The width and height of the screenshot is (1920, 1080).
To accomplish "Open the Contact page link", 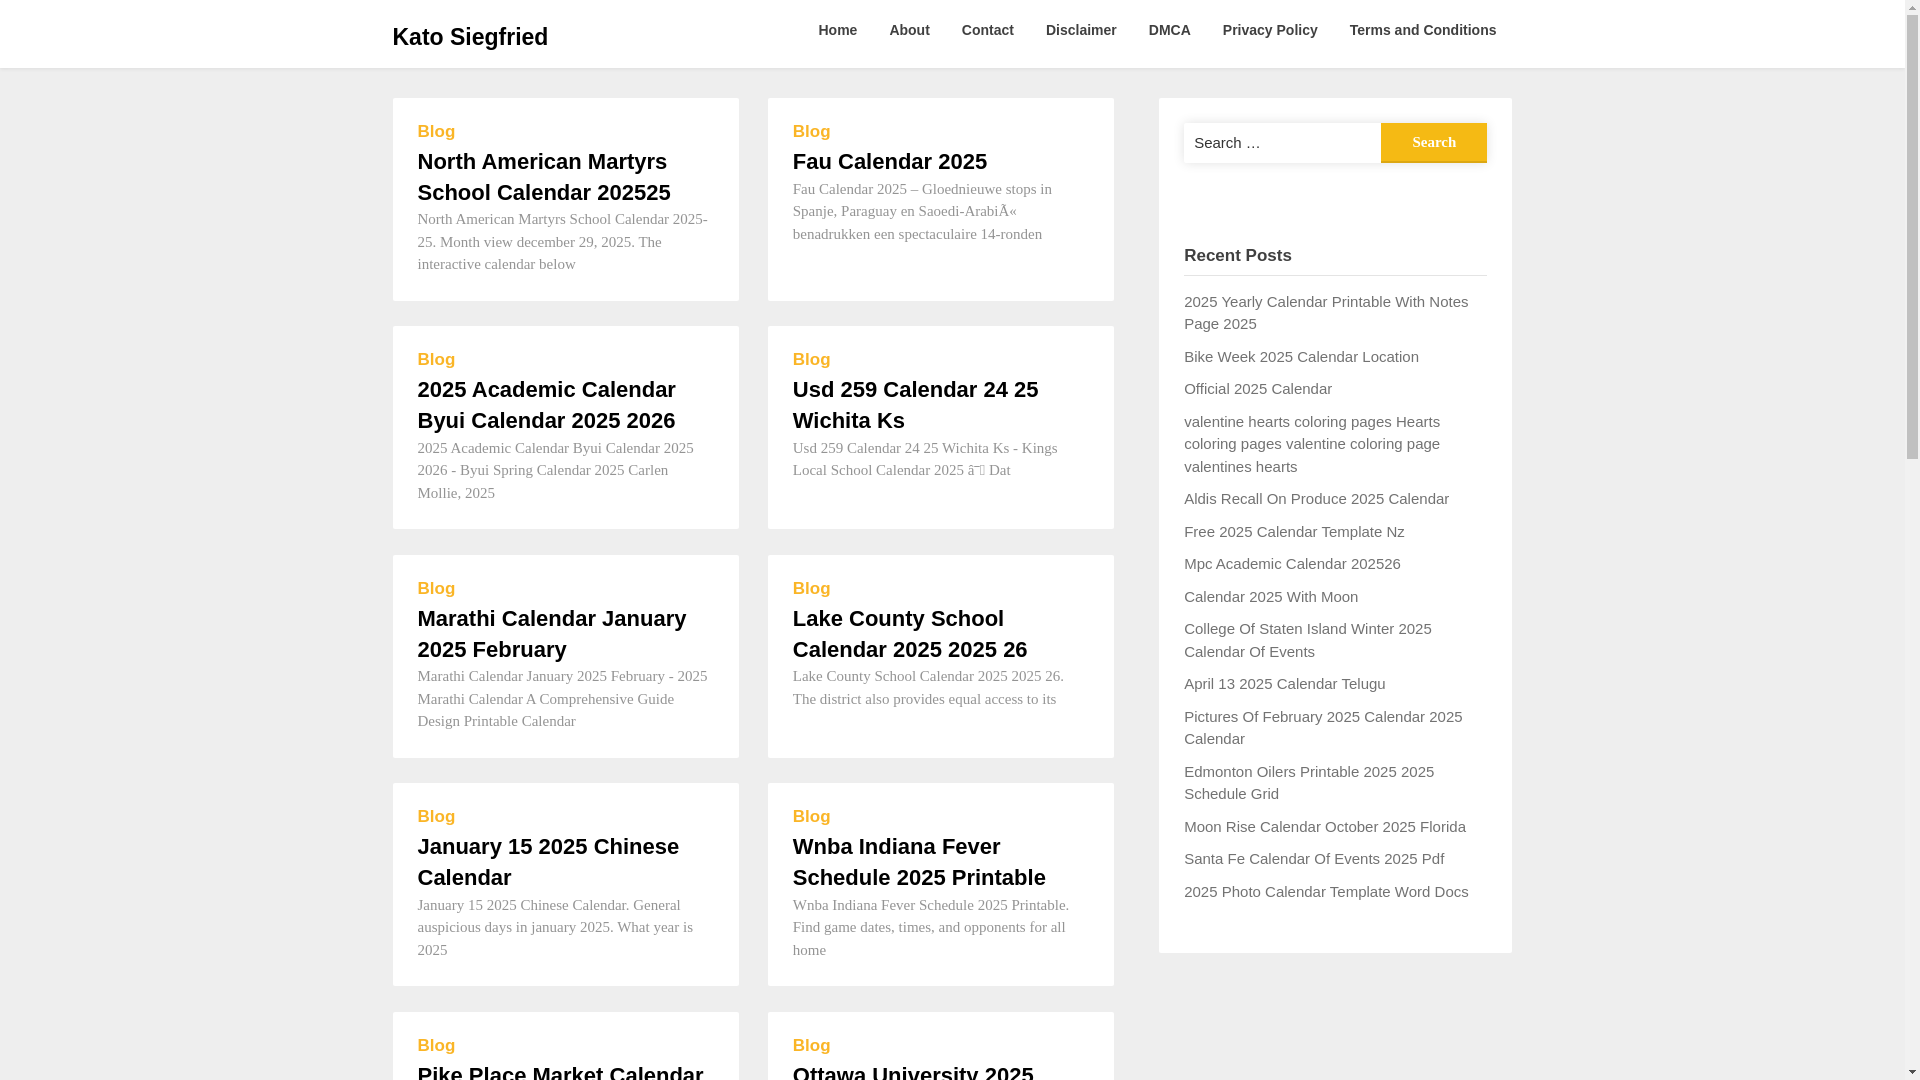I will click(x=987, y=30).
